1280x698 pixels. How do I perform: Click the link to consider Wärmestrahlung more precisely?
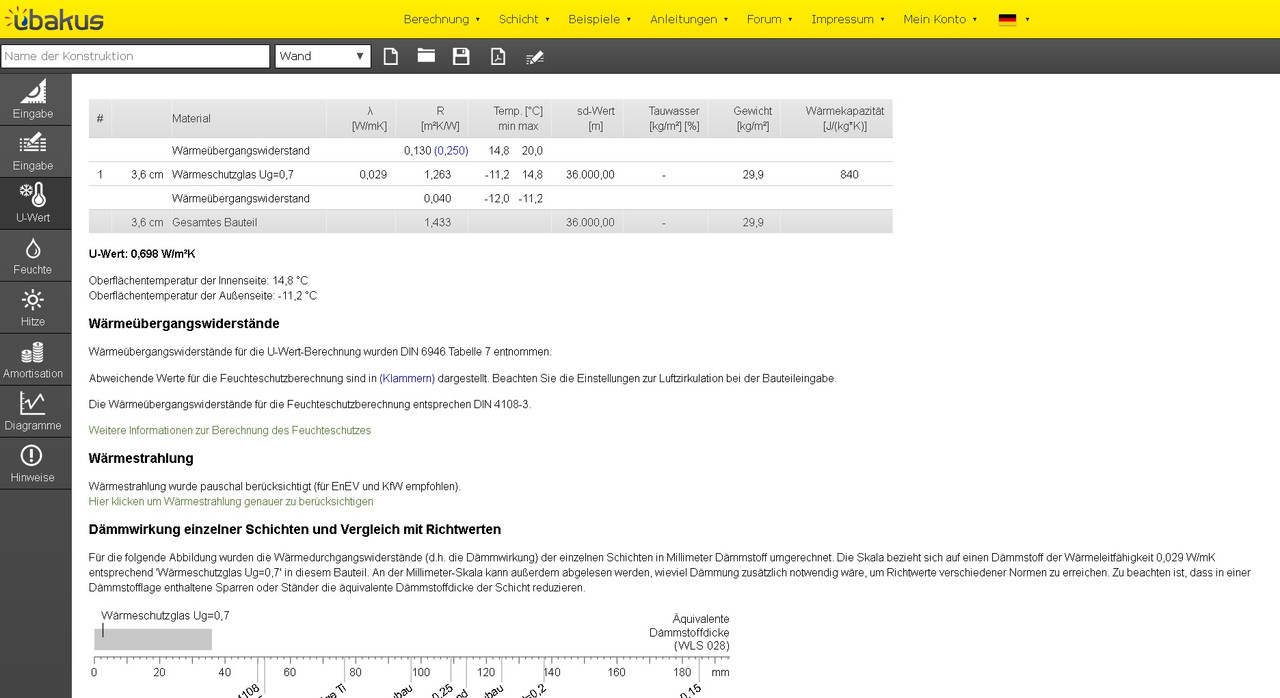pyautogui.click(x=231, y=502)
